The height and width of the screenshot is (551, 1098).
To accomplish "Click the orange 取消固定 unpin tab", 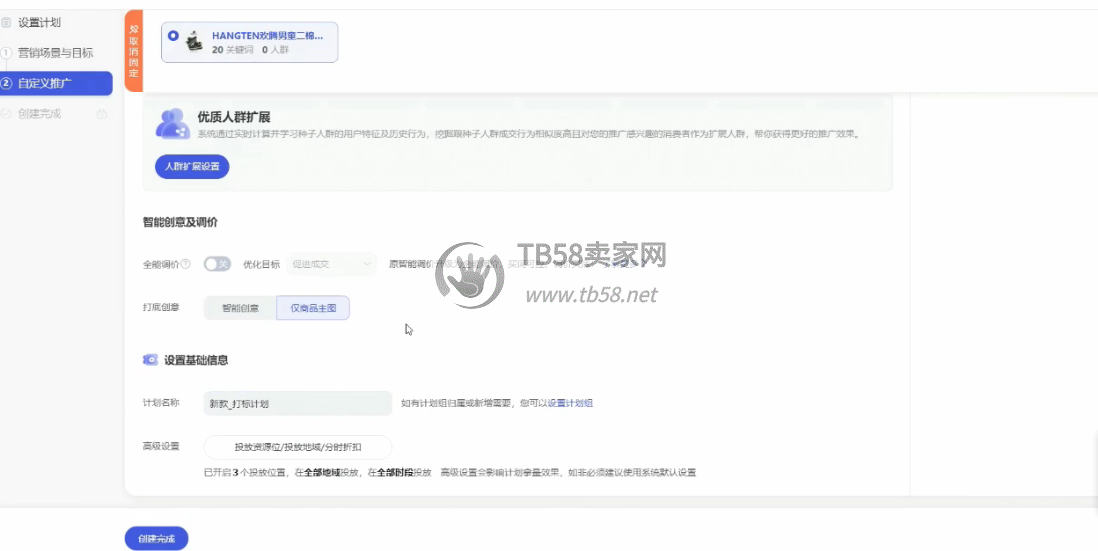I will point(134,50).
